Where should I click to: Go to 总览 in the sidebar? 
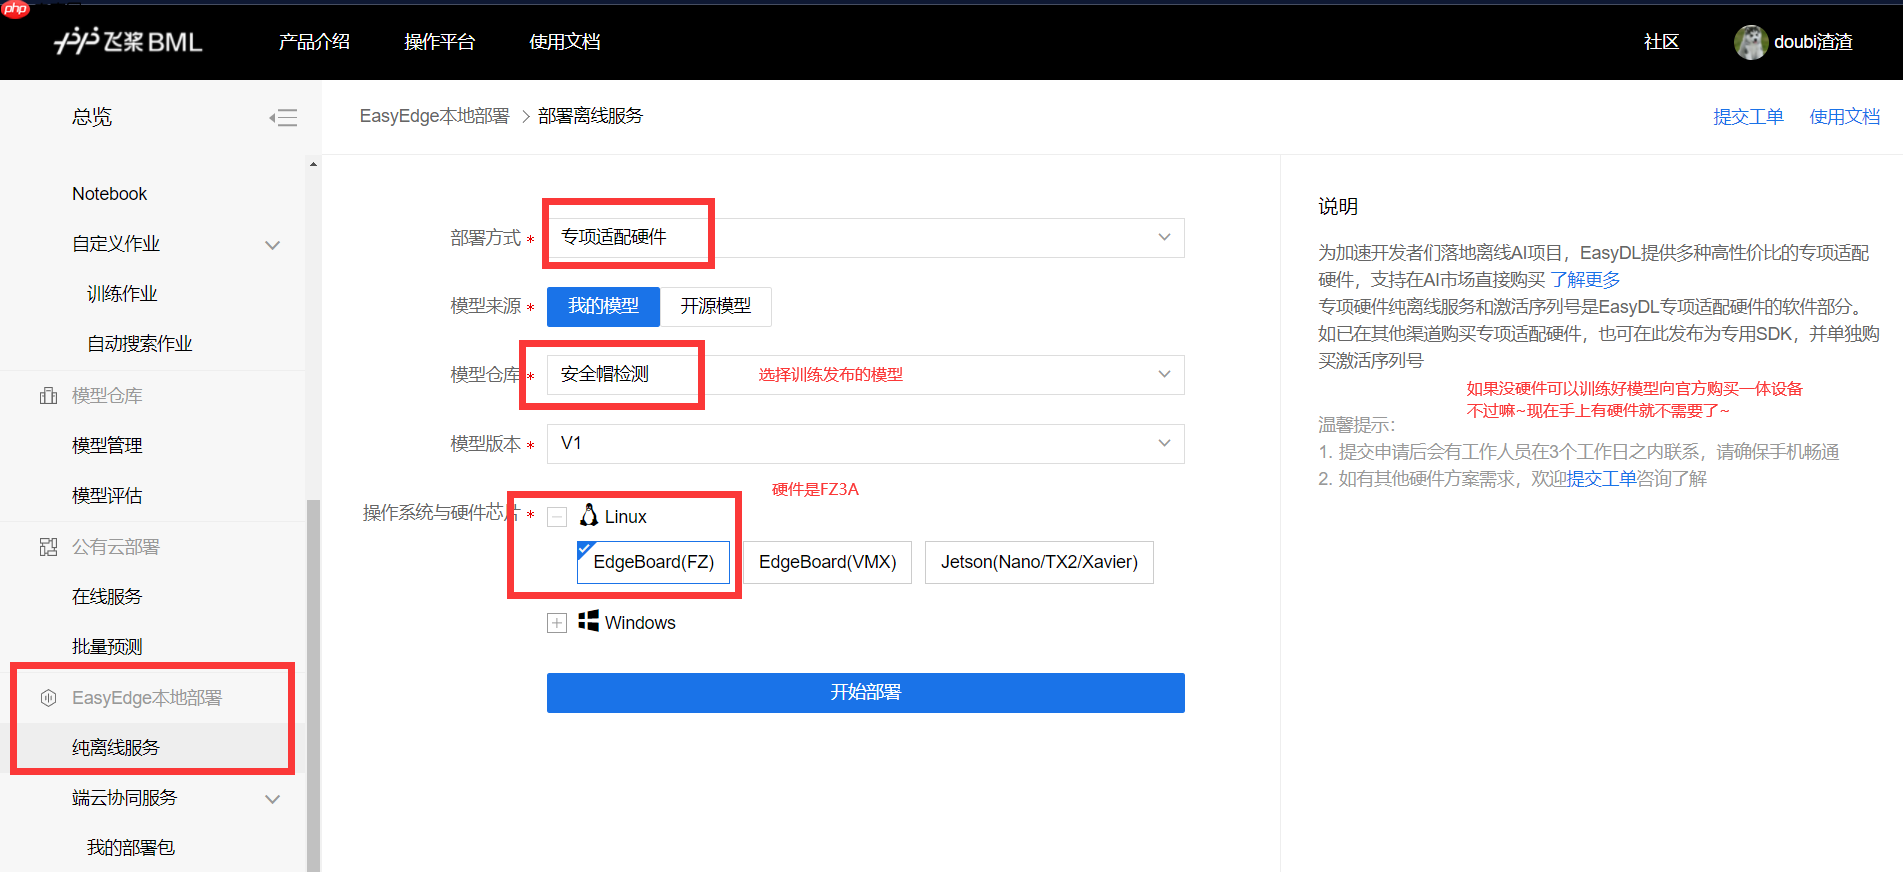(92, 117)
